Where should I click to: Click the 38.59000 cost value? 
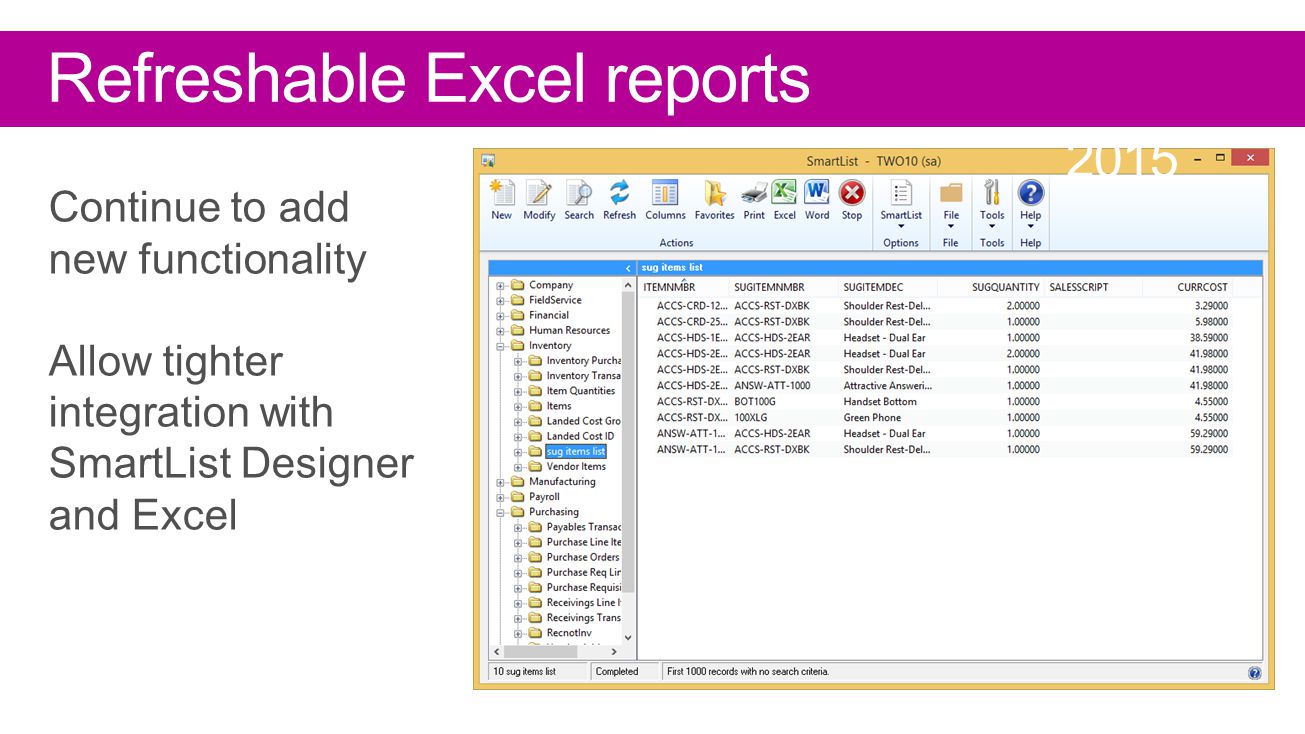click(1208, 338)
